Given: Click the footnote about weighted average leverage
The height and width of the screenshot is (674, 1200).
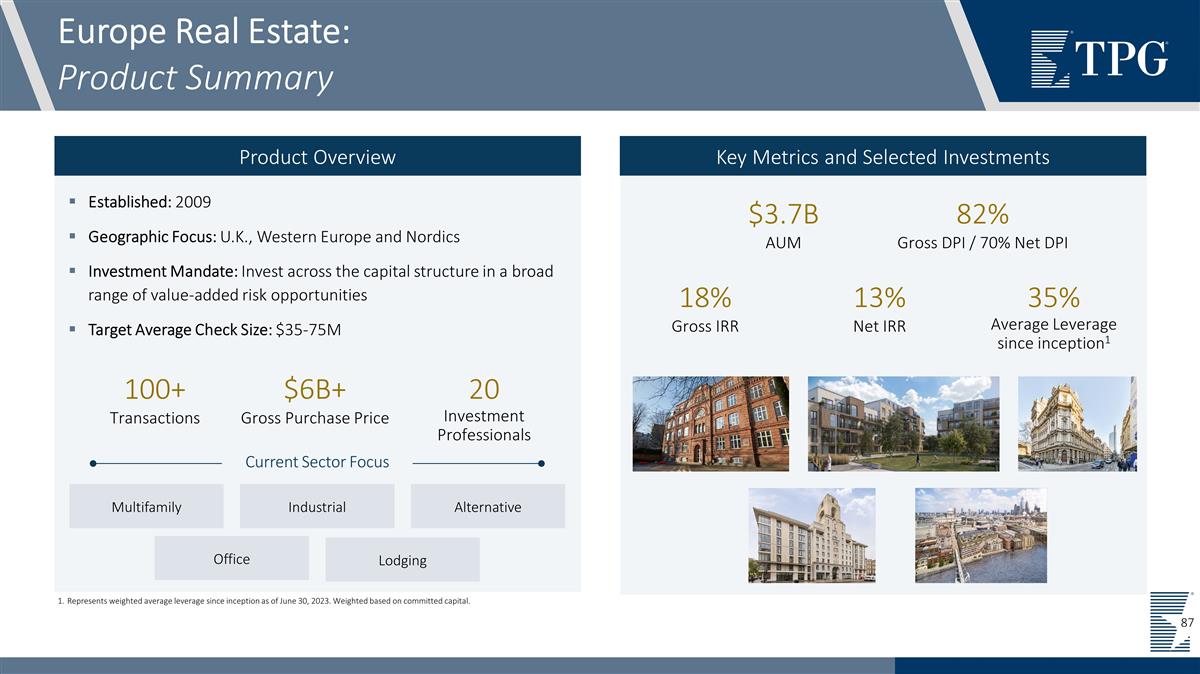Looking at the screenshot, I should 264,601.
